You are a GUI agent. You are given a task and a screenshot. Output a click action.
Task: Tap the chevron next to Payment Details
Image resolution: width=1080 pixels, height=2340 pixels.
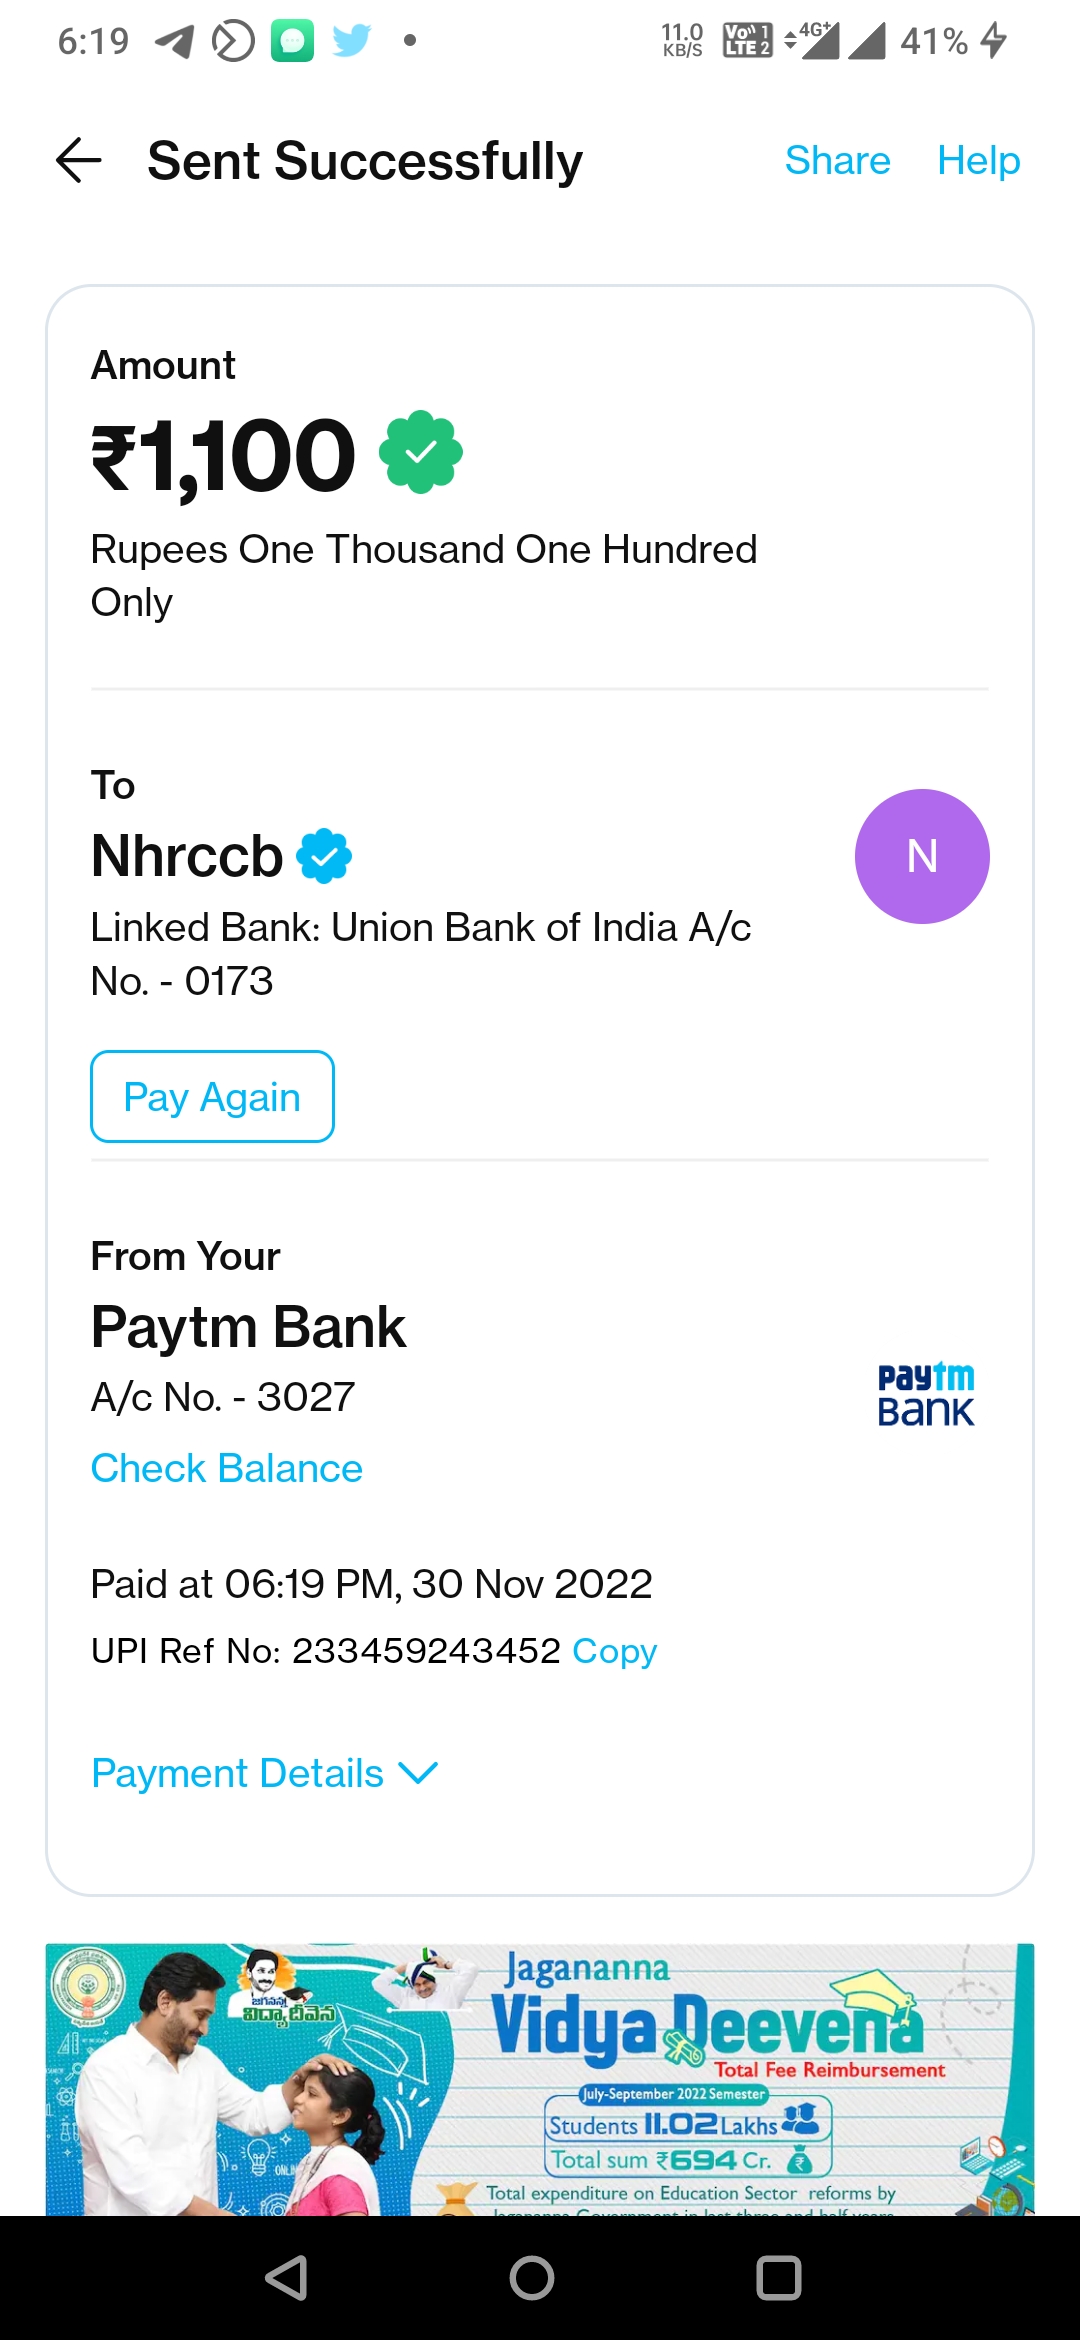(418, 1773)
